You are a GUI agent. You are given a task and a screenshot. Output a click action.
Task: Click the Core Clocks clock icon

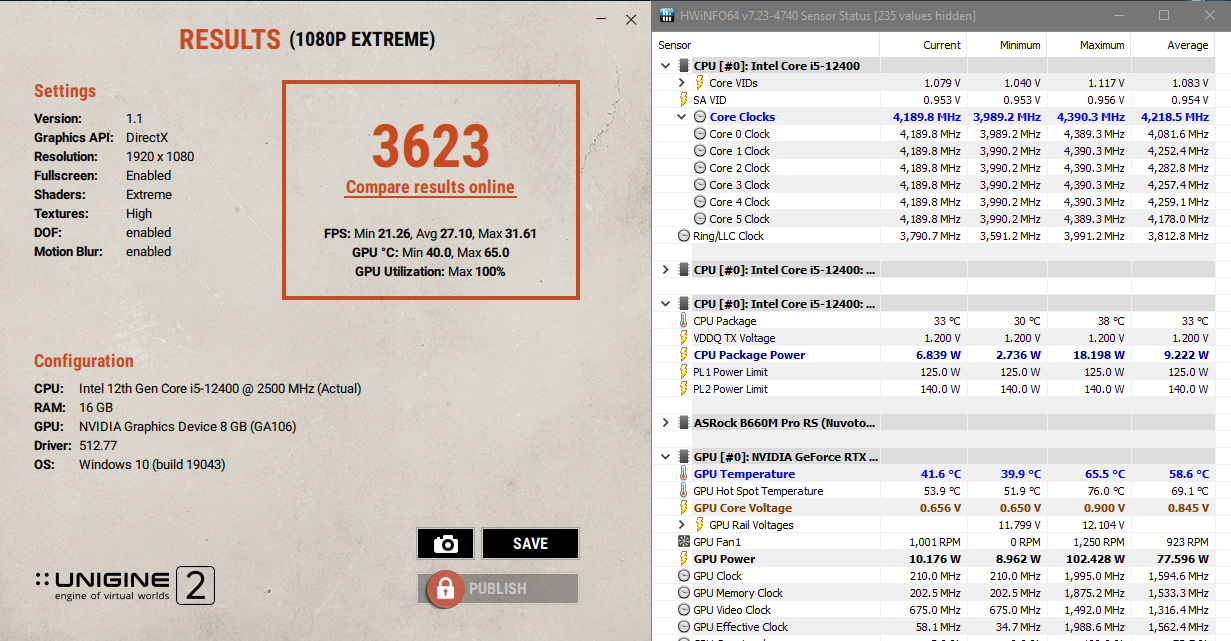coord(699,117)
